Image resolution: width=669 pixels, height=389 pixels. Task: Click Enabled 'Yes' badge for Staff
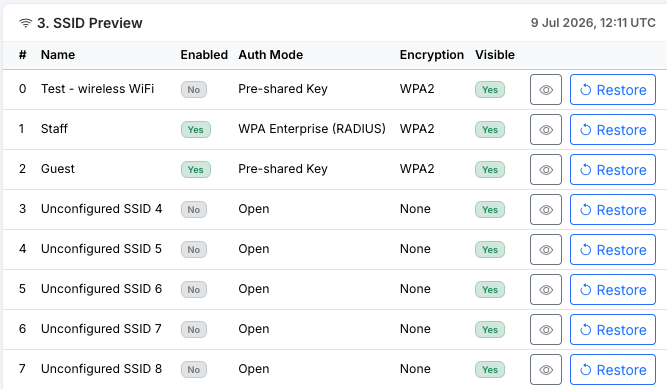(x=195, y=130)
